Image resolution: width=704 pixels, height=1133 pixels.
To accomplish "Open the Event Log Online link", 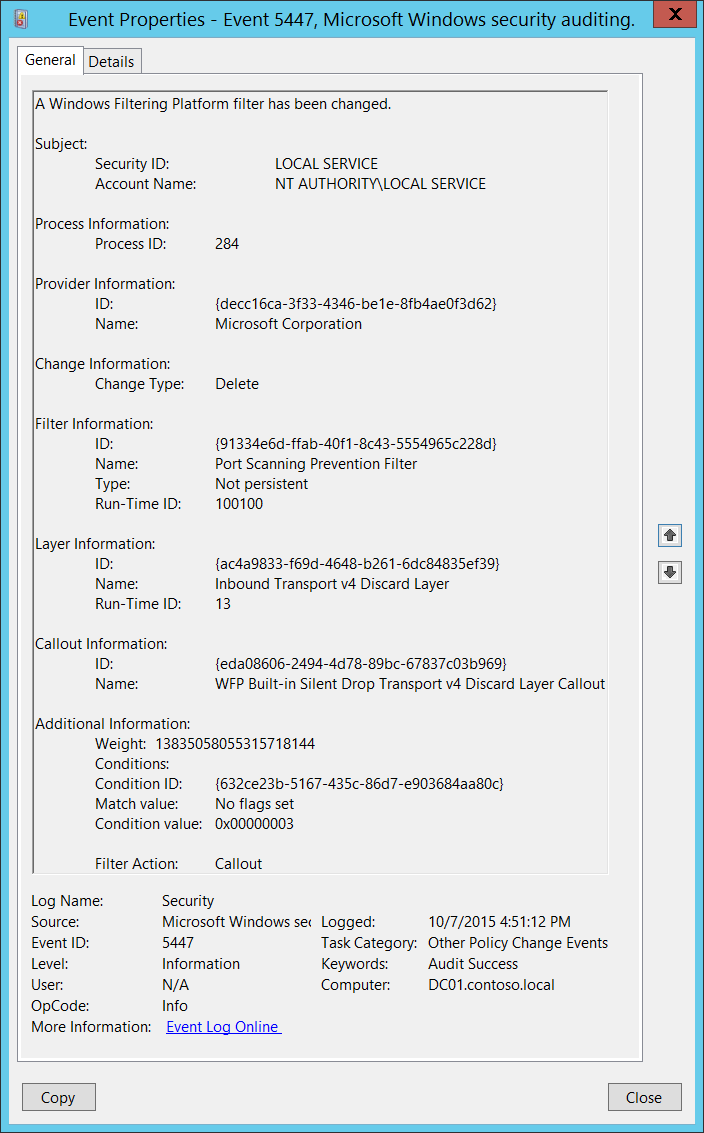I will [x=223, y=1027].
